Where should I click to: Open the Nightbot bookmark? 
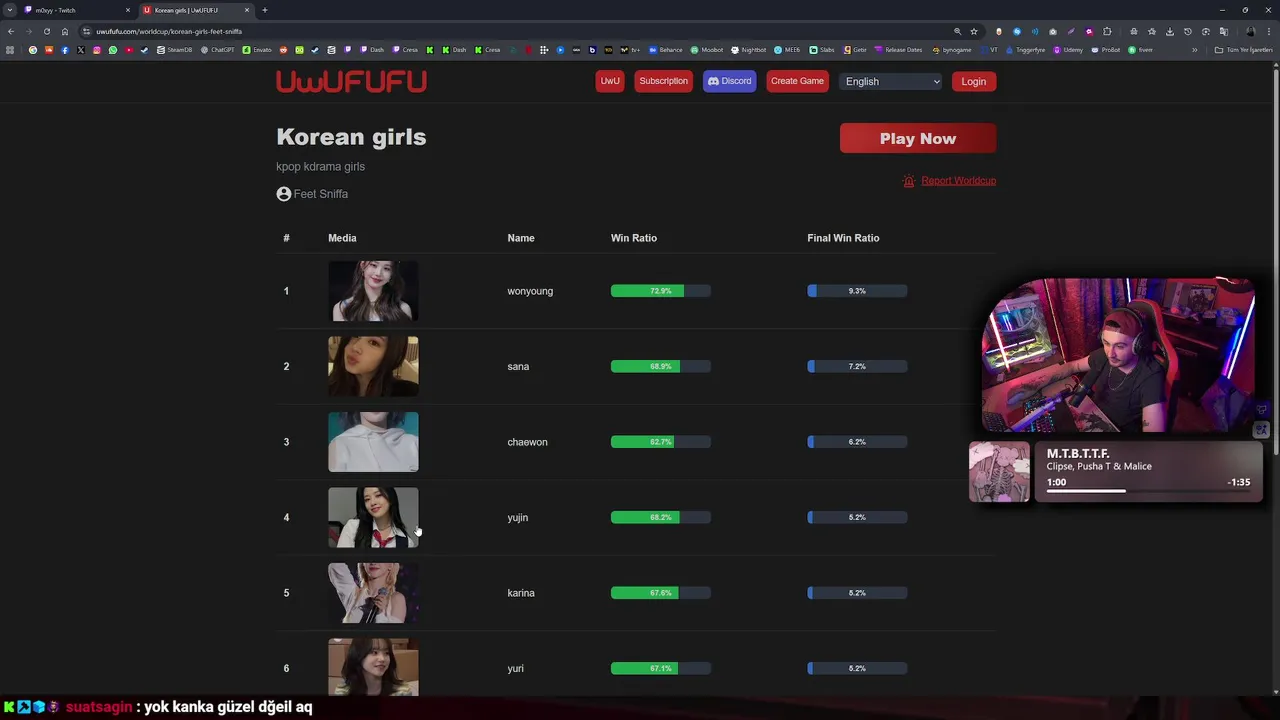coord(749,50)
